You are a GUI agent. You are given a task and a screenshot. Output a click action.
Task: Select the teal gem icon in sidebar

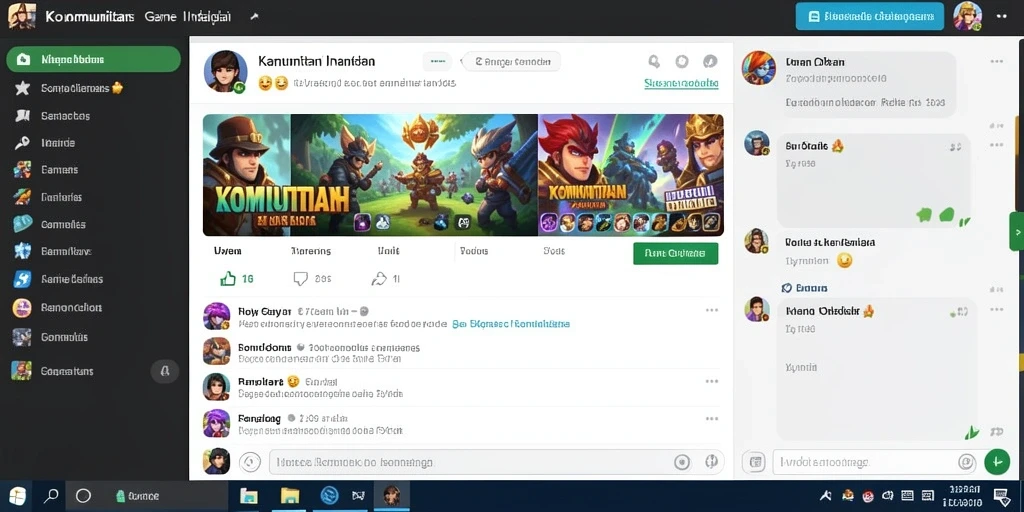(22, 224)
